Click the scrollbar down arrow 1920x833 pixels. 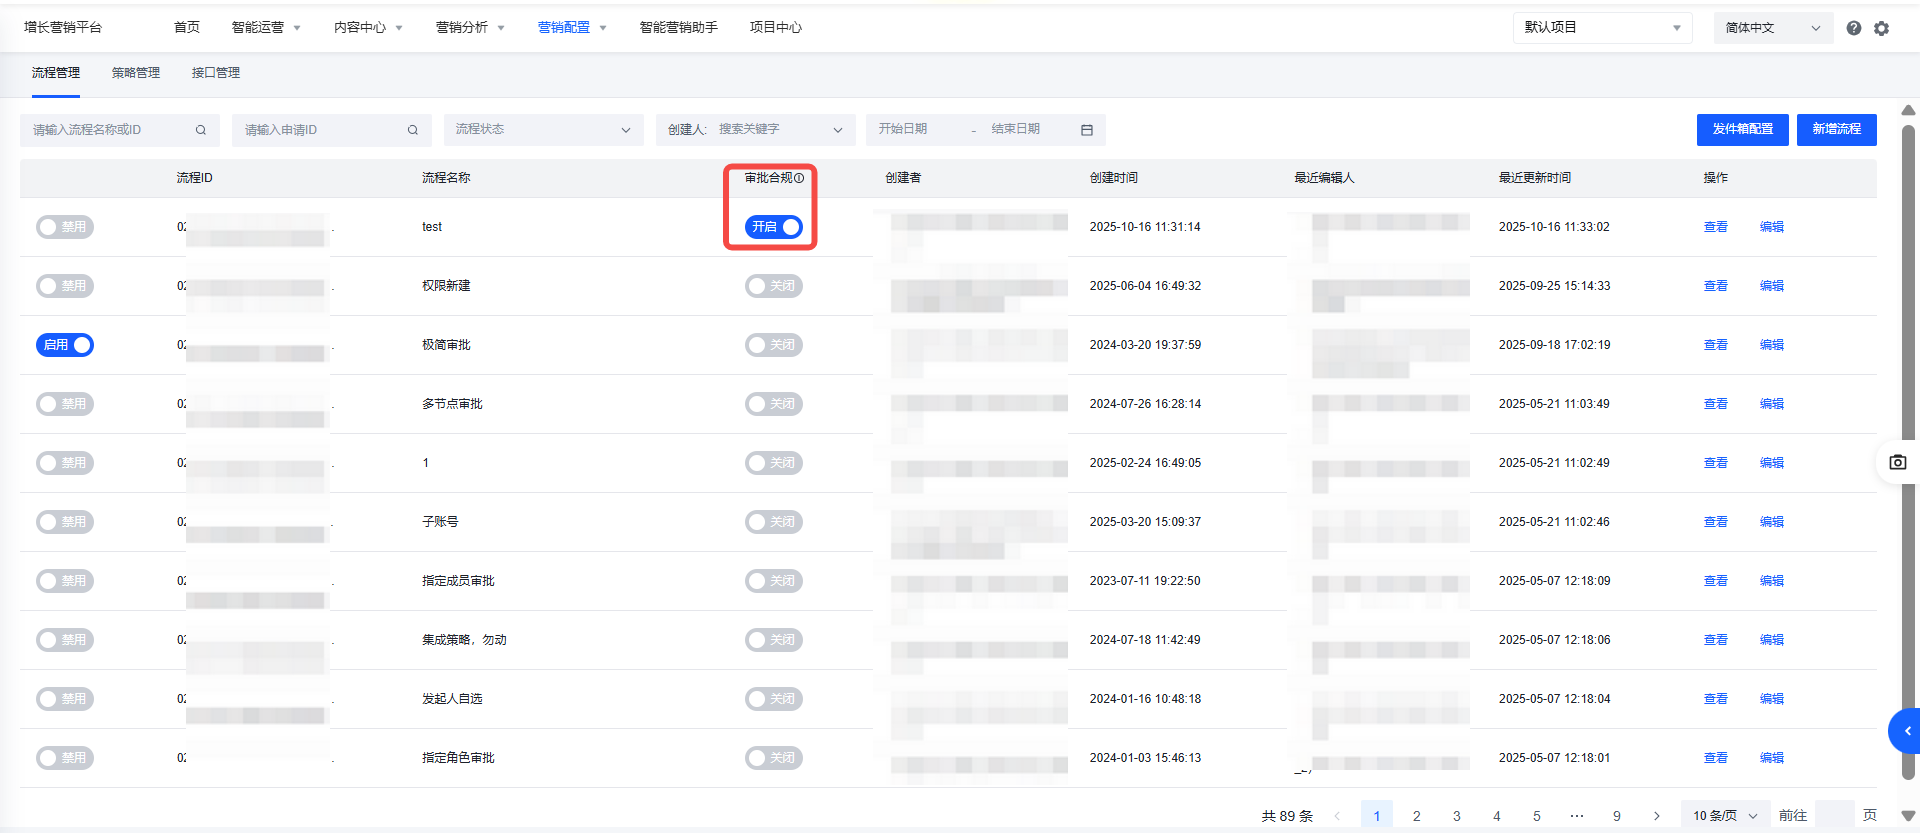click(1908, 816)
